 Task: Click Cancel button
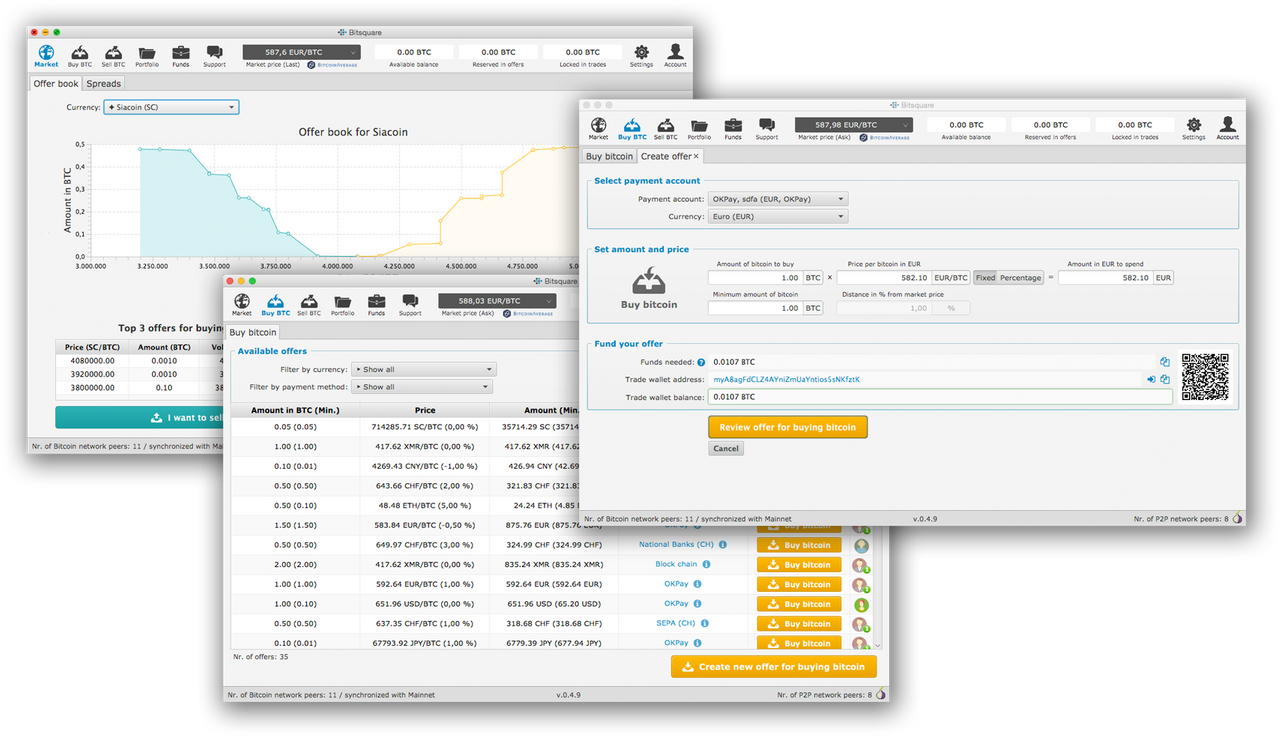point(726,449)
